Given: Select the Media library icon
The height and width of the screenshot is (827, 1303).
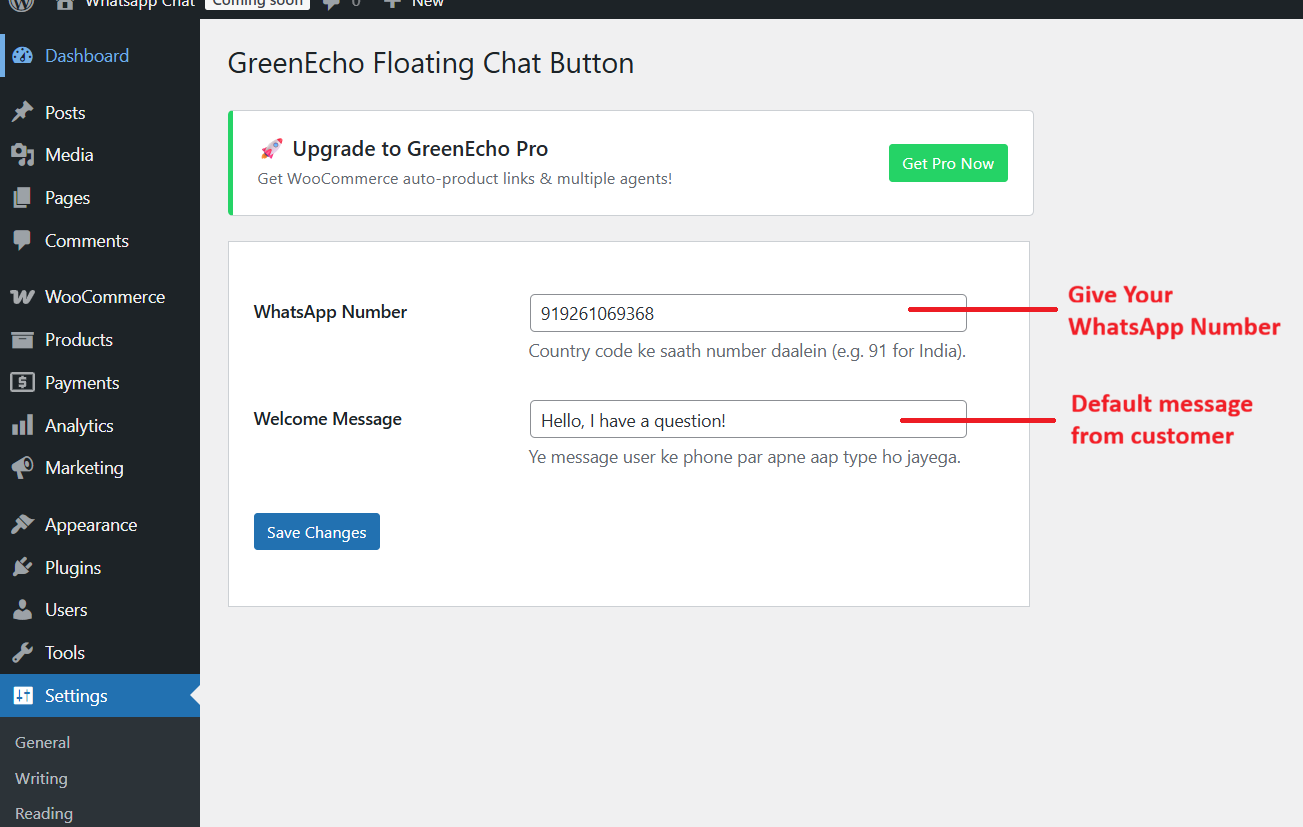Looking at the screenshot, I should (23, 155).
